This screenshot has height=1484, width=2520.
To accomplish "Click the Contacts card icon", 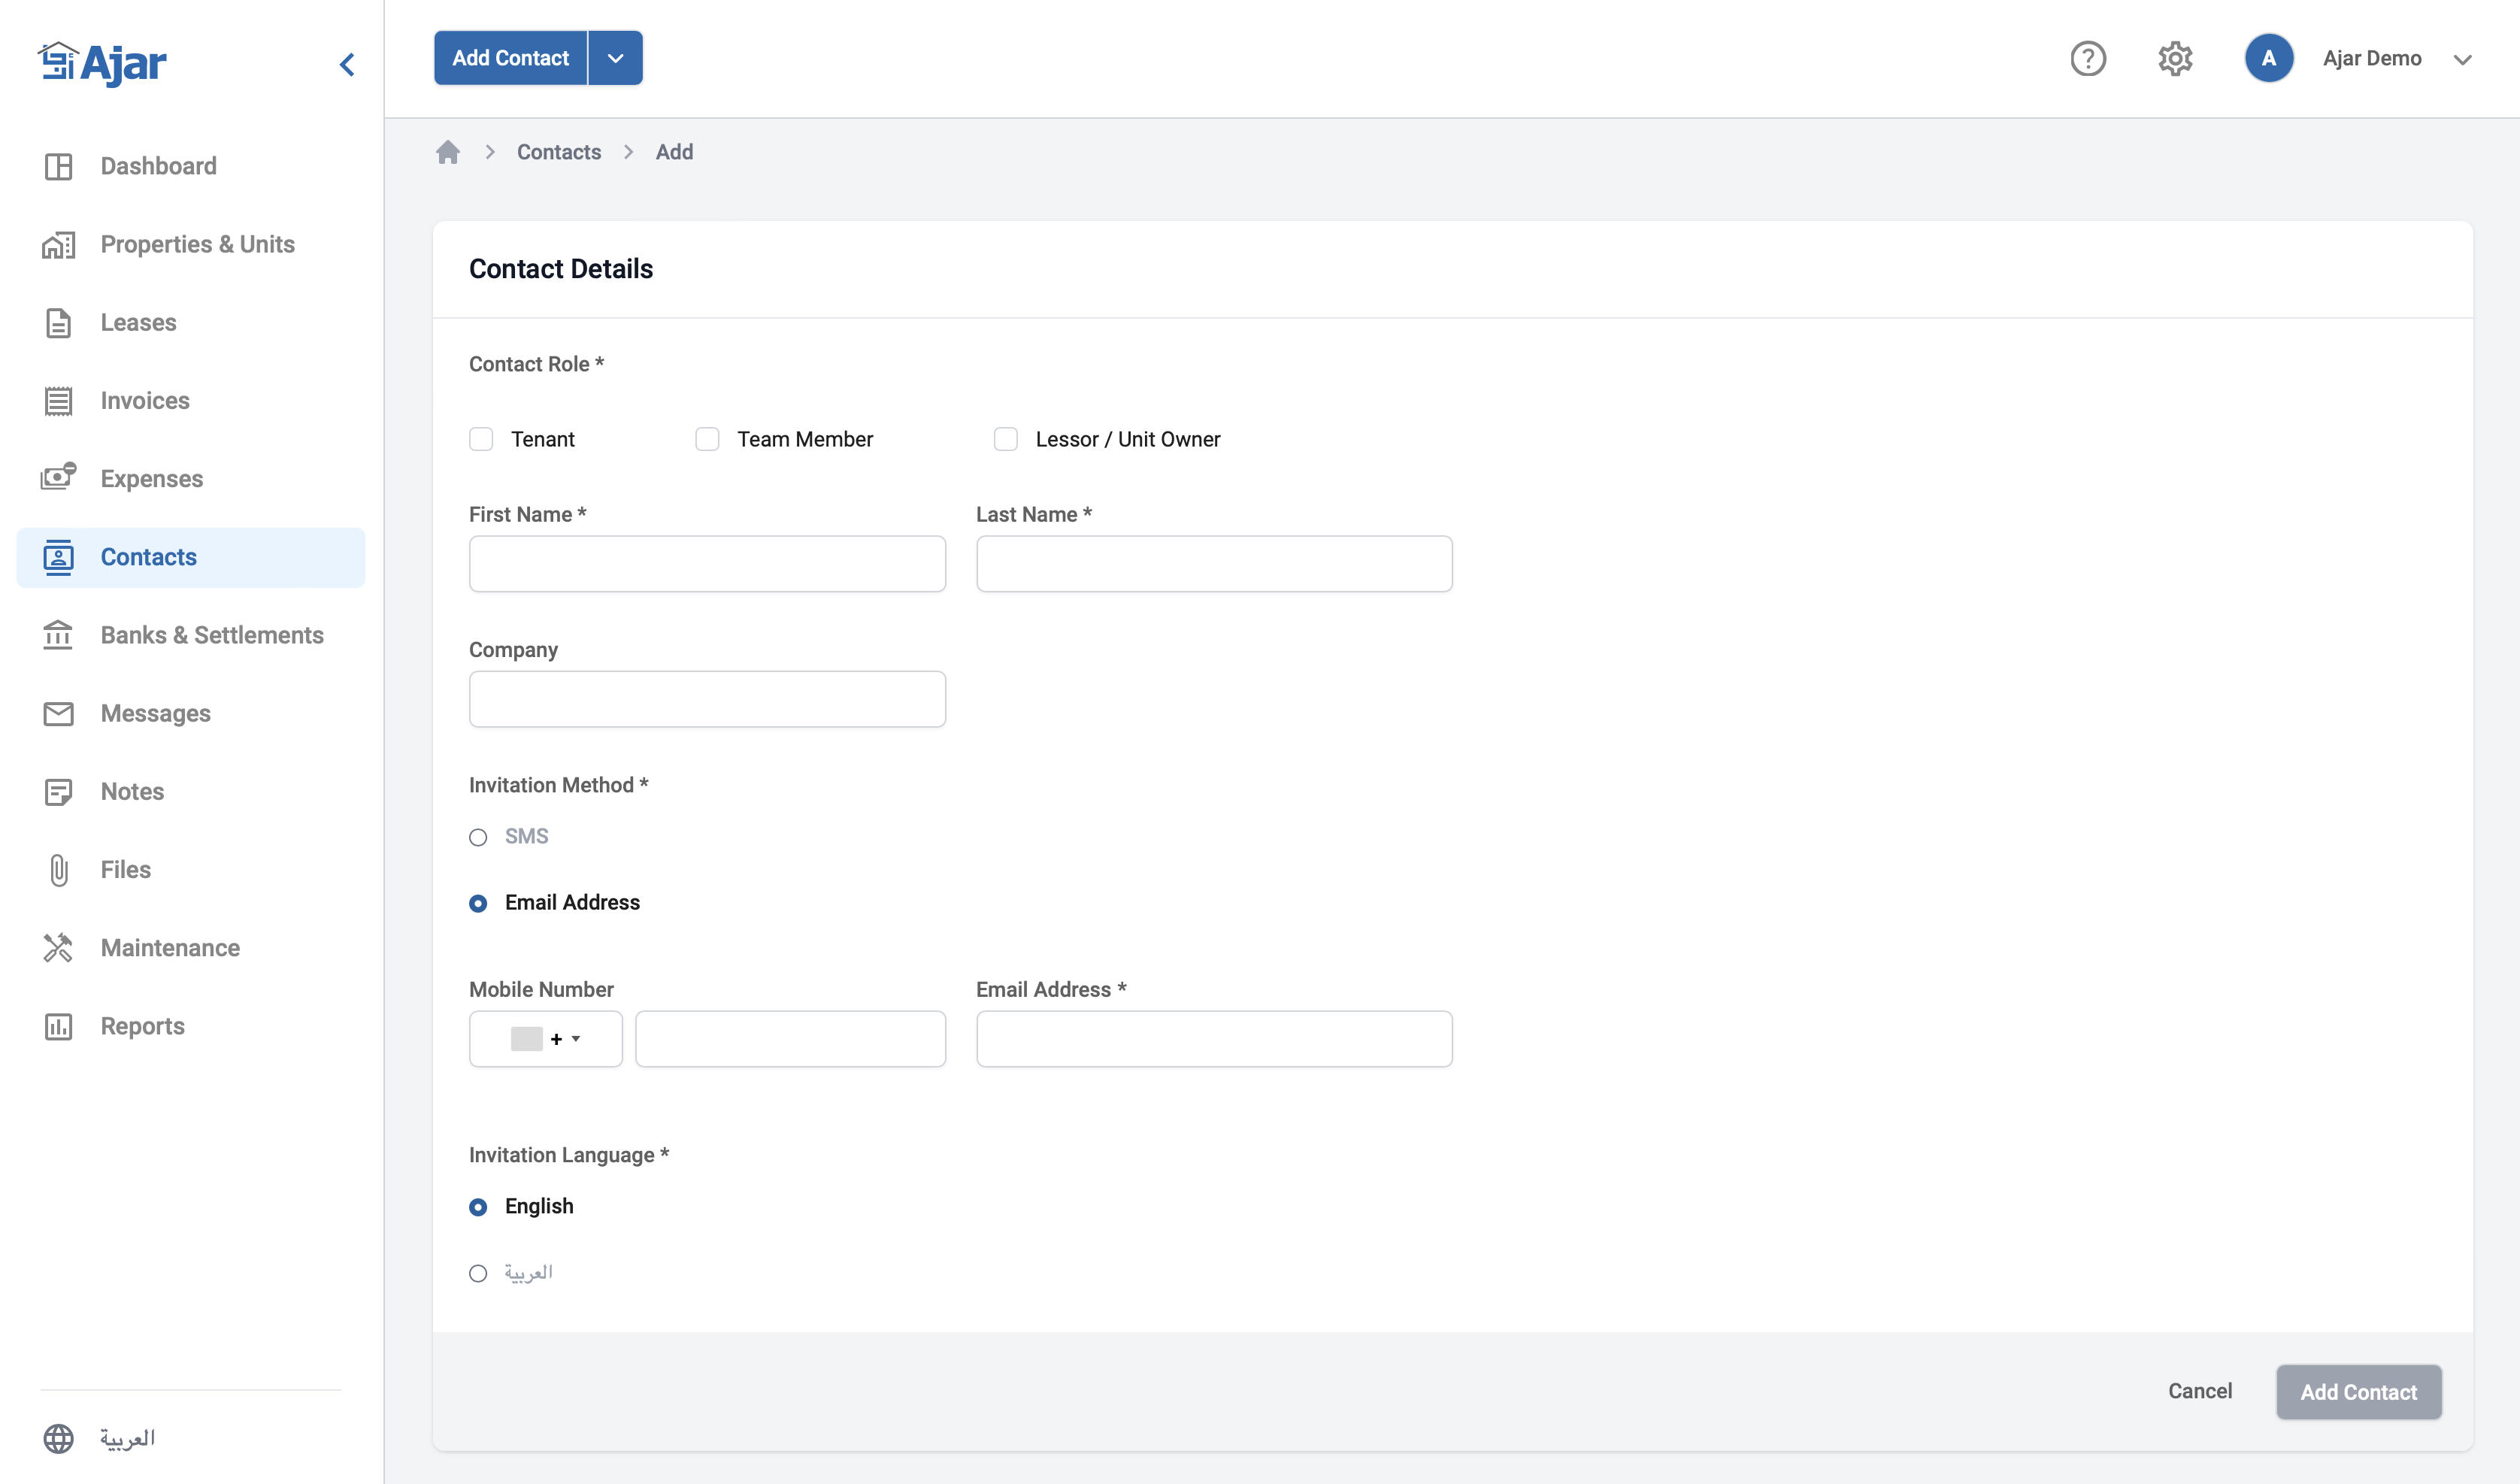I will tap(58, 557).
